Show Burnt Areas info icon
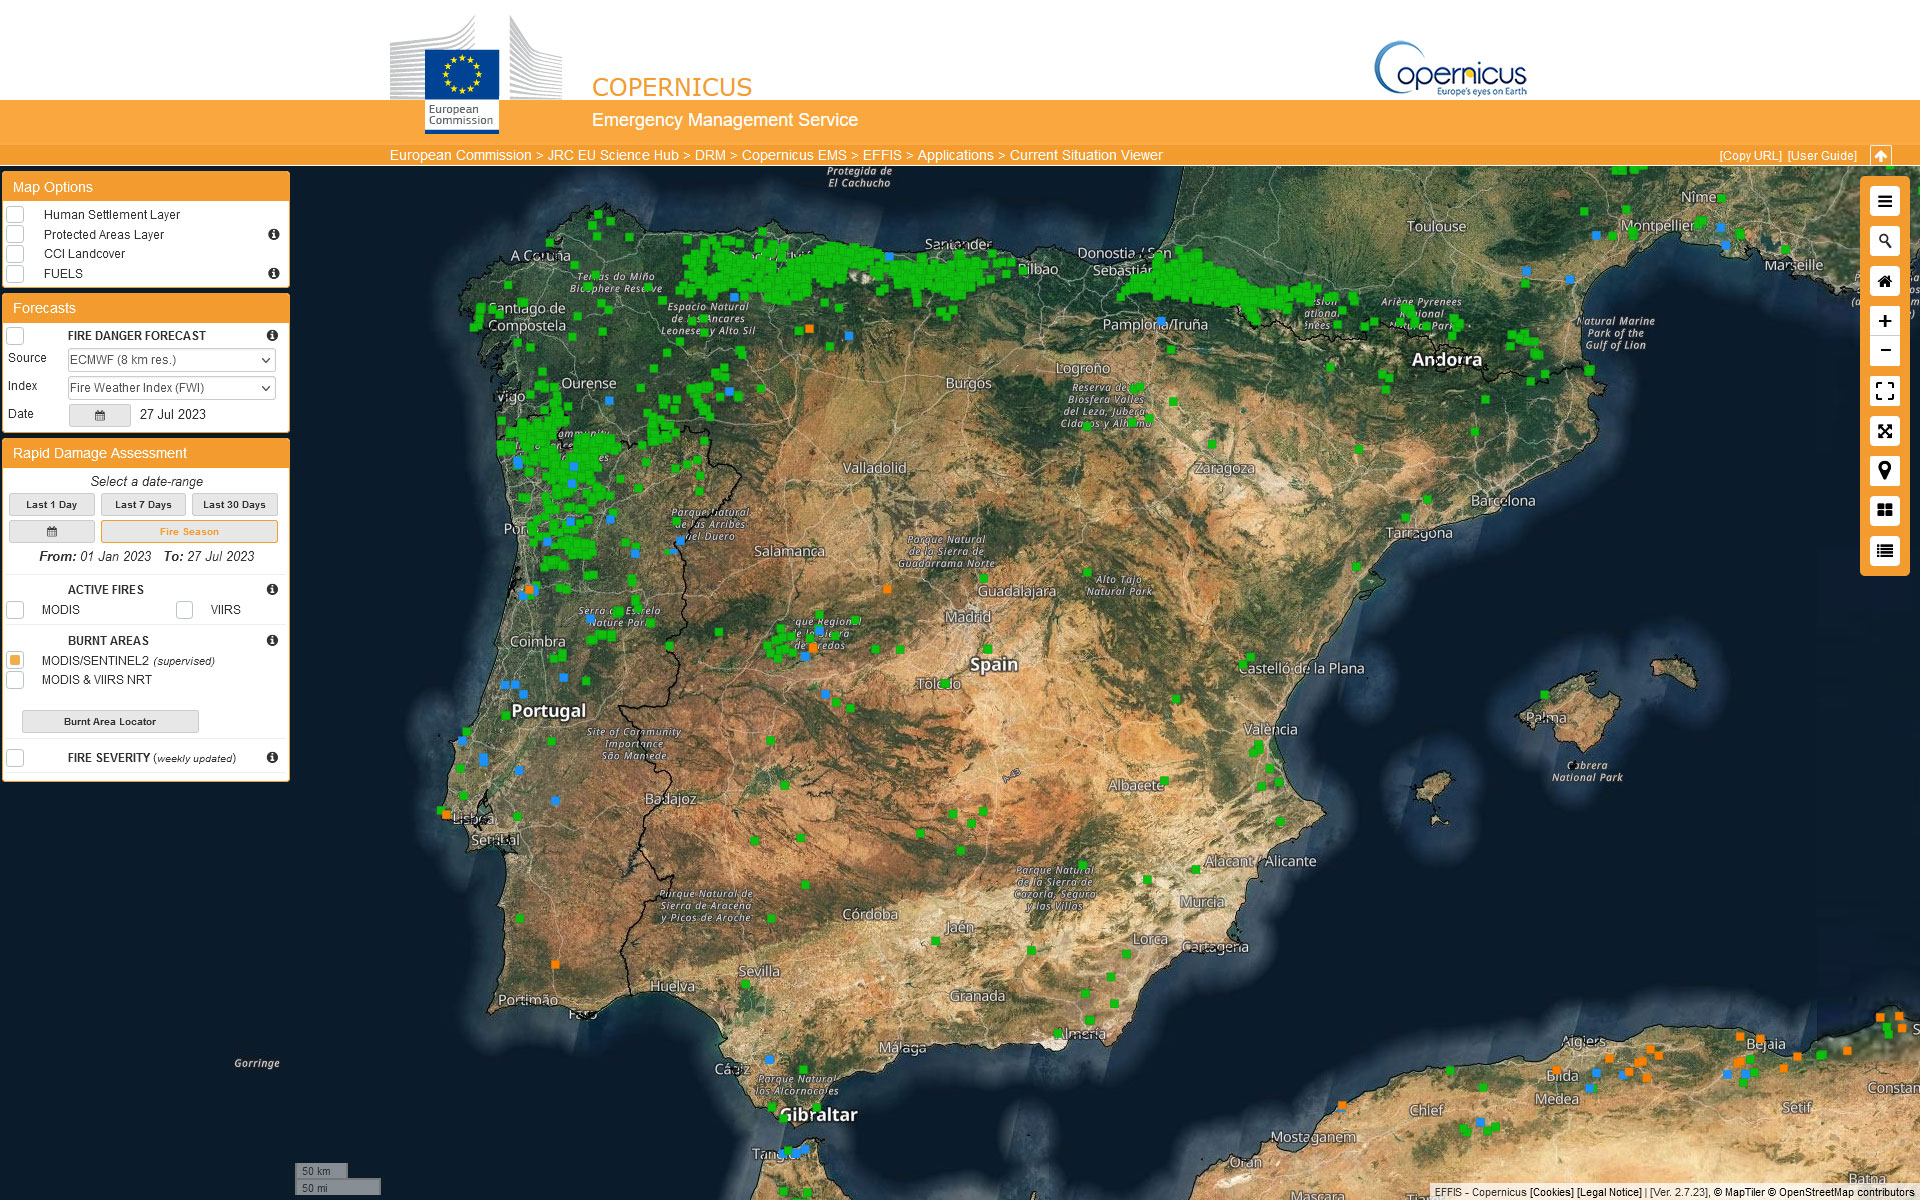This screenshot has height=1200, width=1920. (272, 640)
